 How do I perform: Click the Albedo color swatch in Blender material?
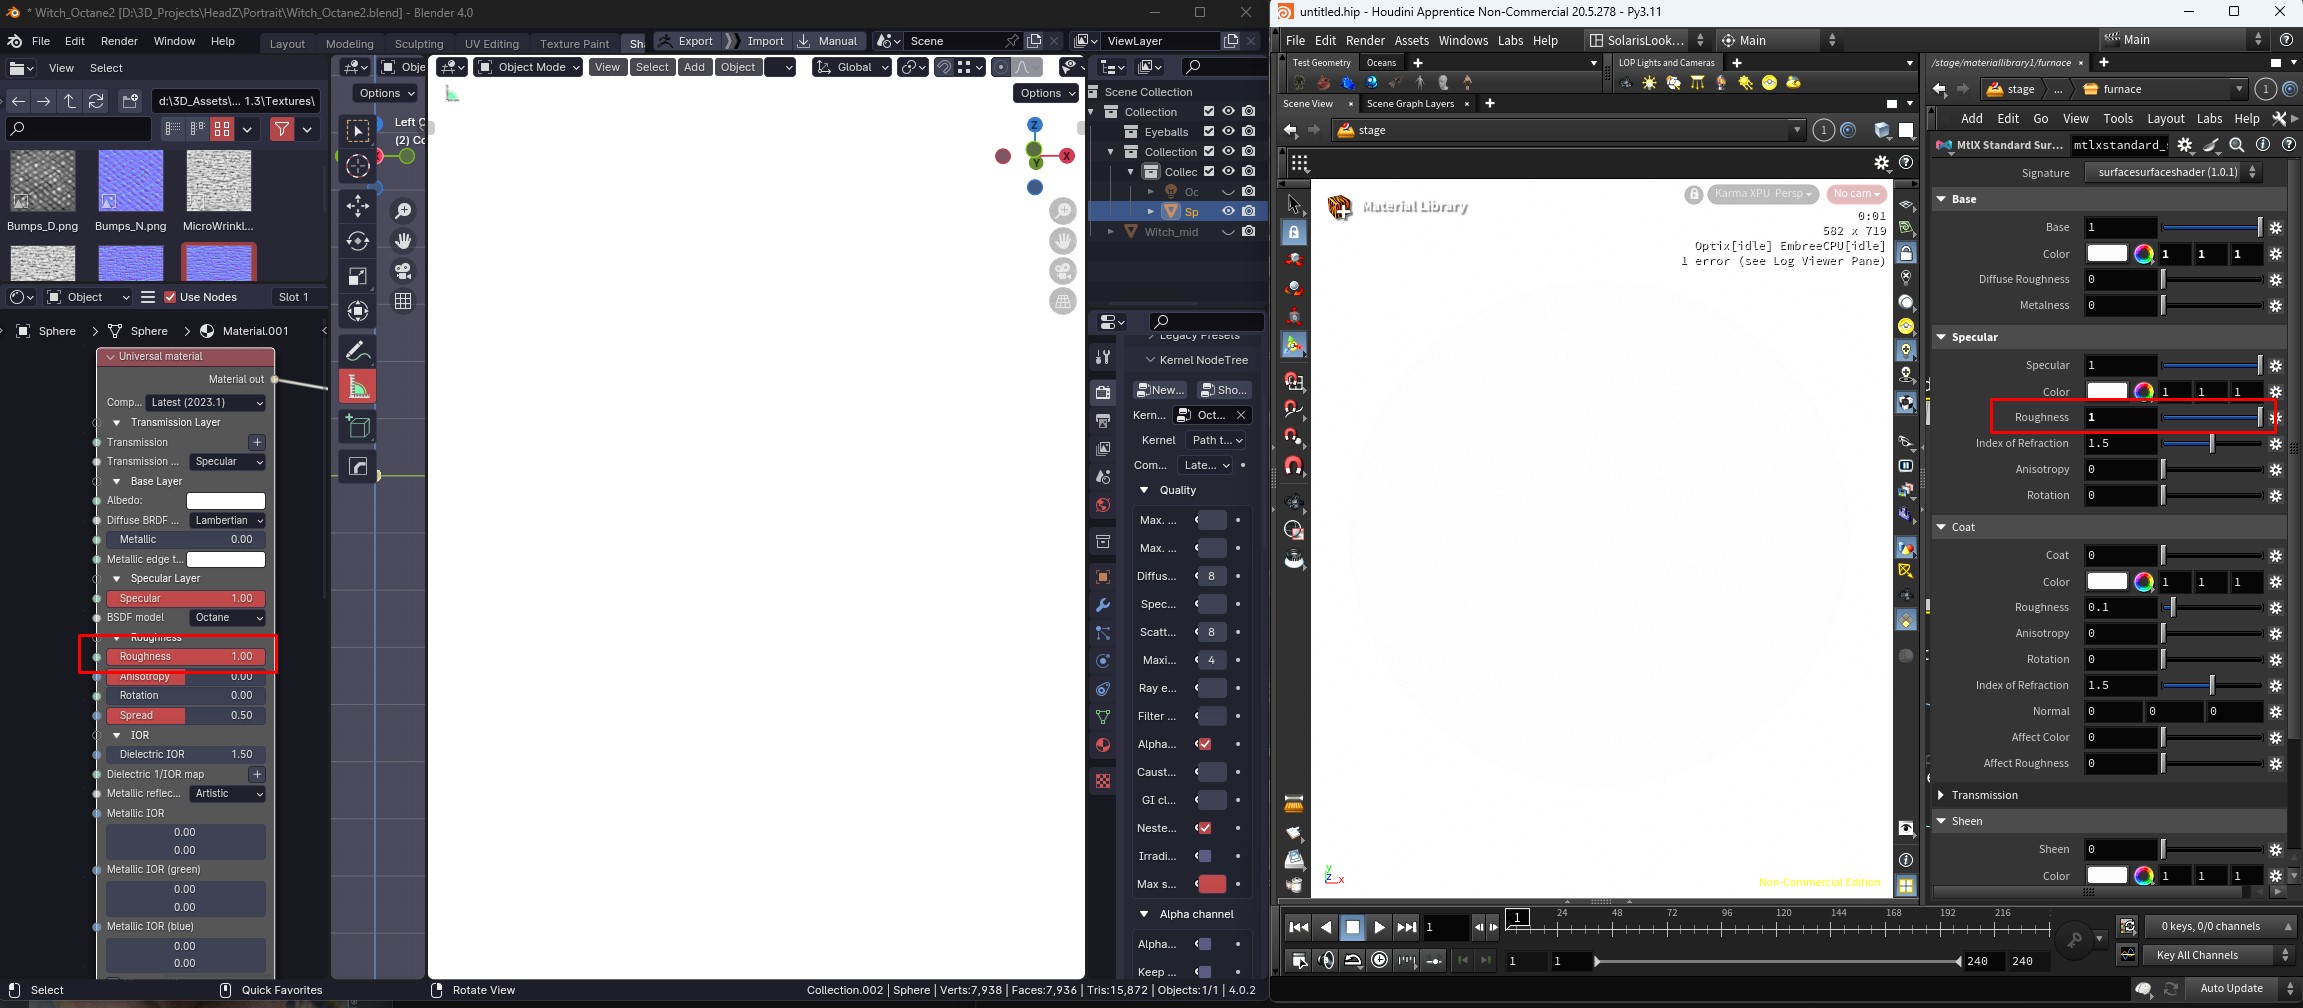226,501
